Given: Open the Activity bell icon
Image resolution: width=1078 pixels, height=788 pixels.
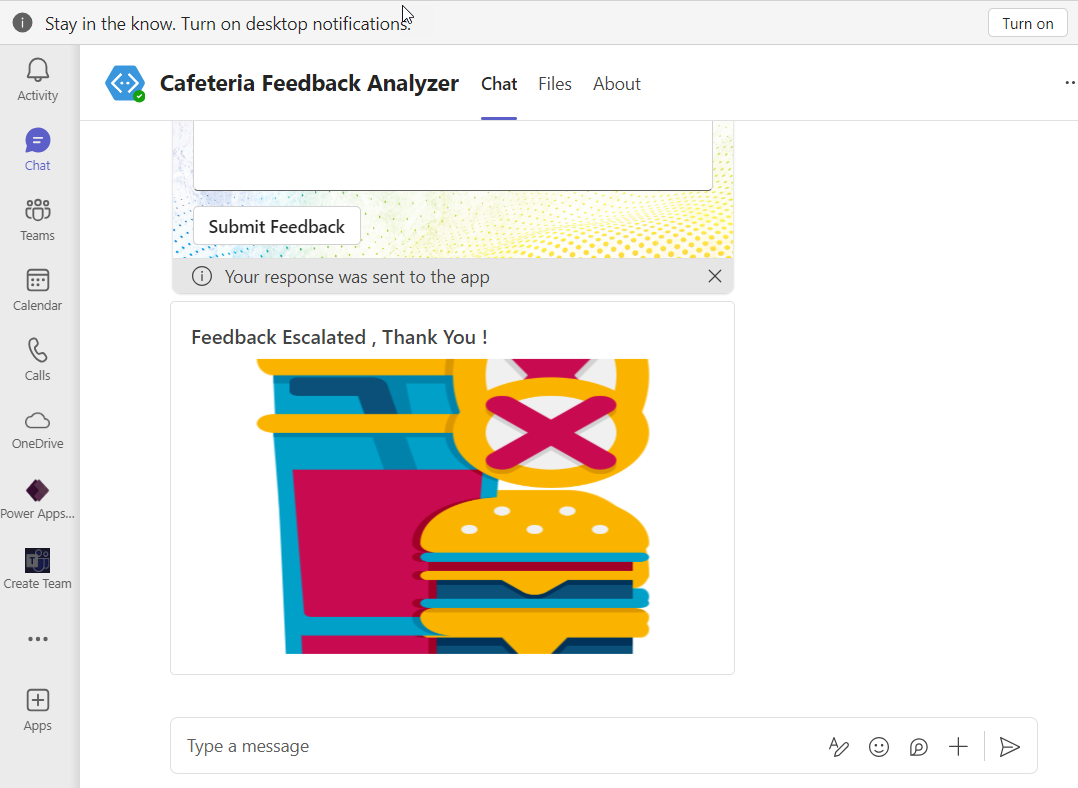Looking at the screenshot, I should pyautogui.click(x=38, y=79).
